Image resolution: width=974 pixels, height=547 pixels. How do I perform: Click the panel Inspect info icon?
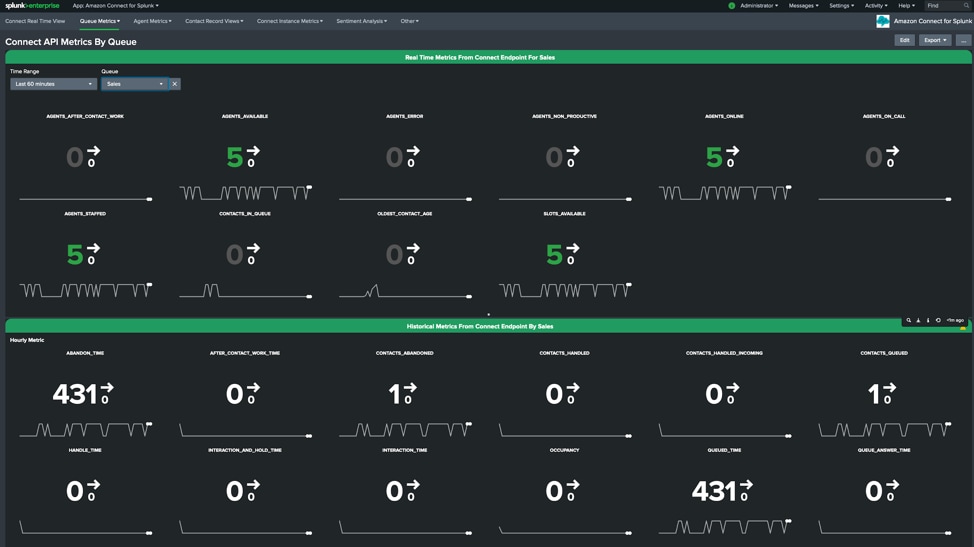point(928,320)
